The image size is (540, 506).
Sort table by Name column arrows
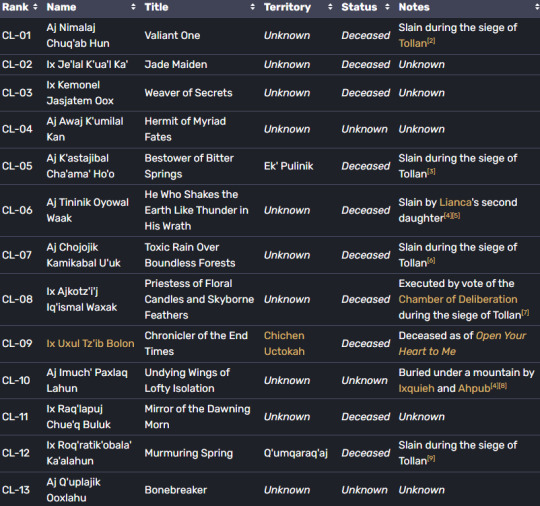tap(133, 7)
